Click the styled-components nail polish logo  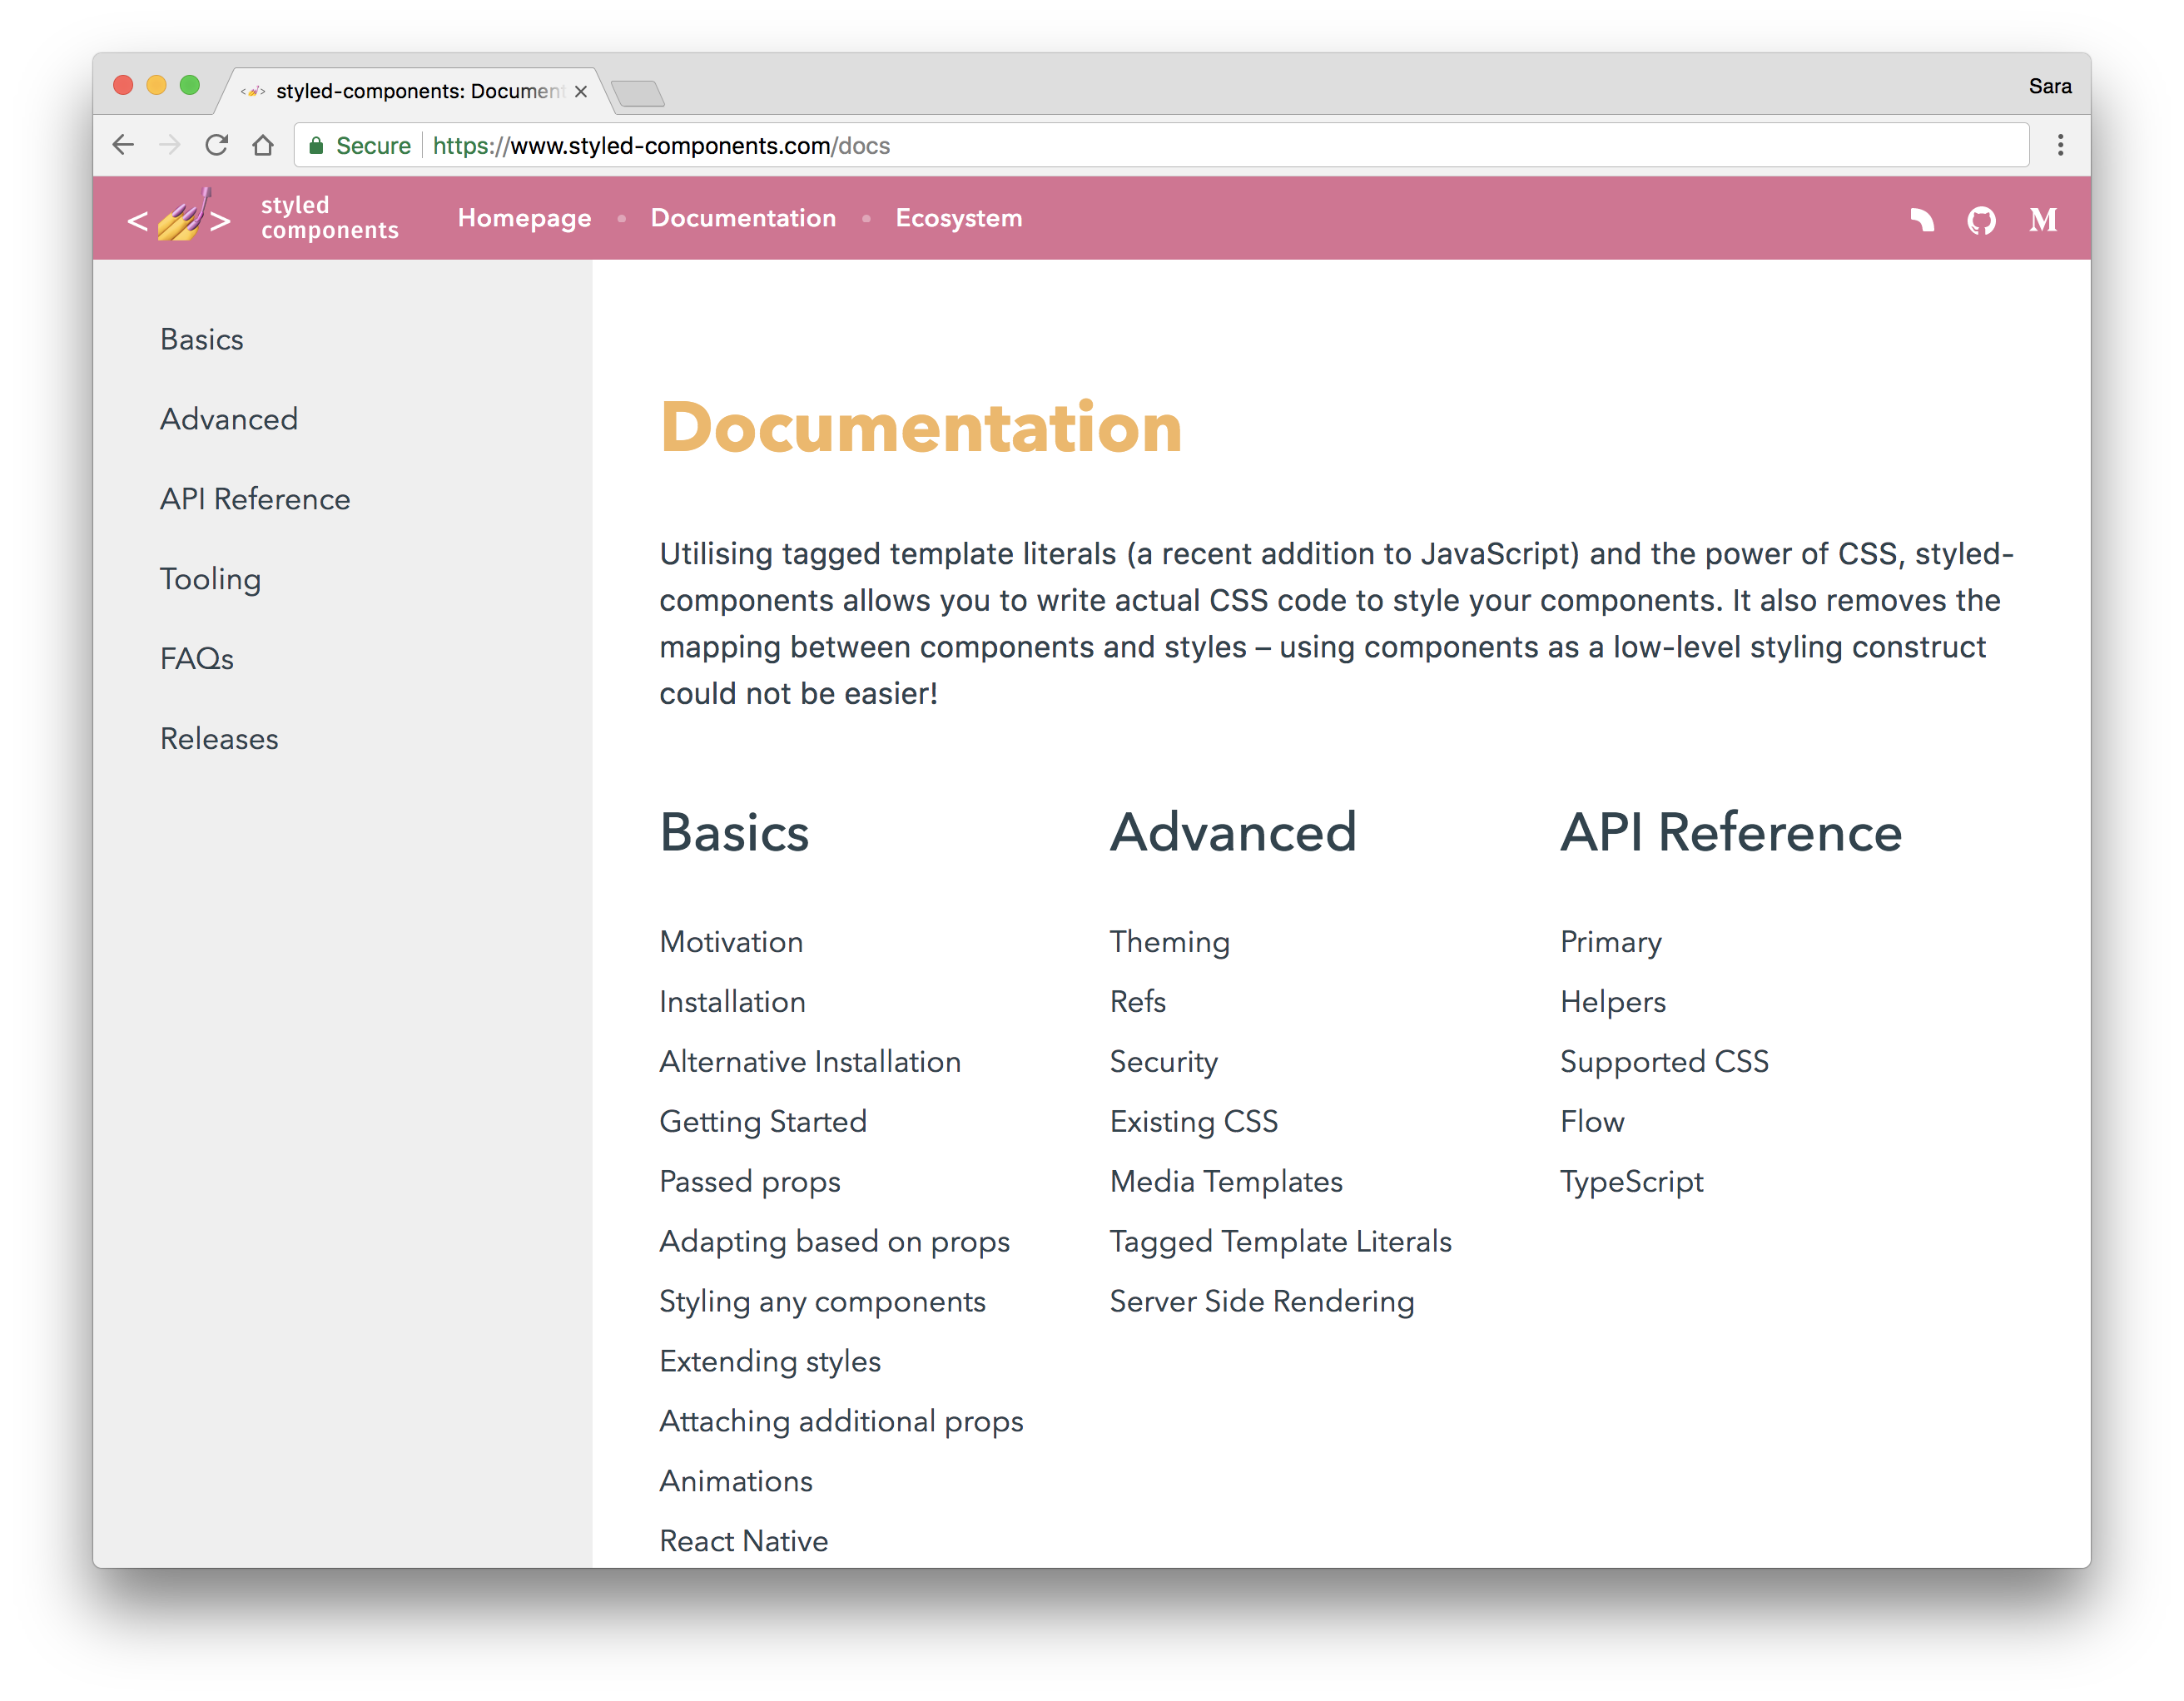[x=181, y=218]
